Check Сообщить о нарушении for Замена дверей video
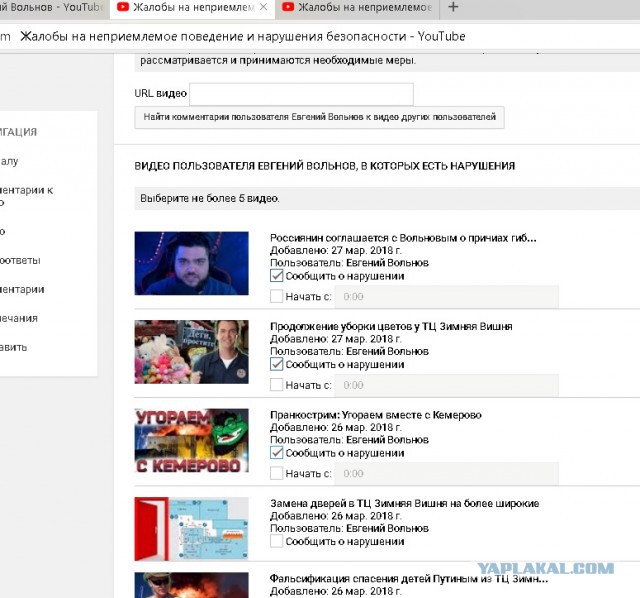Image resolution: width=640 pixels, height=598 pixels. coord(276,541)
